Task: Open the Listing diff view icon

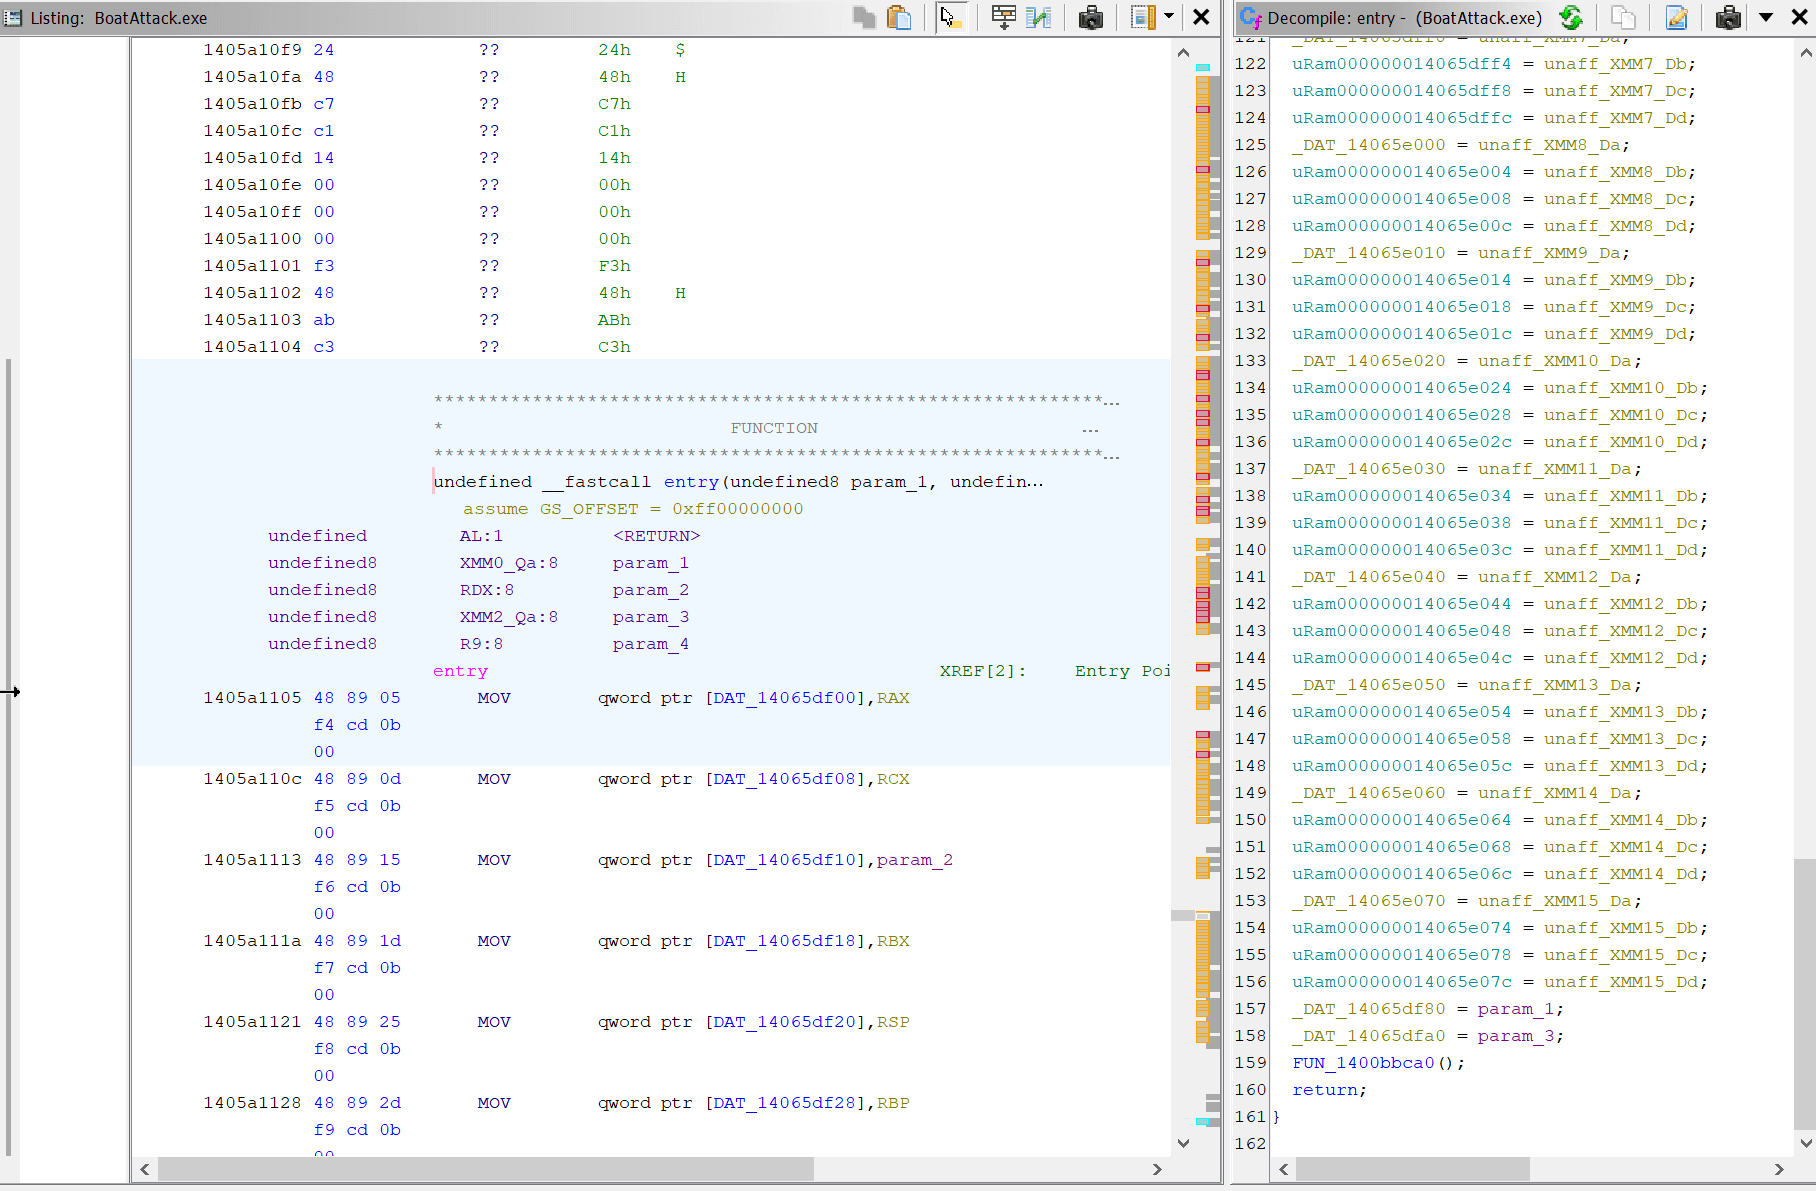Action: click(1039, 17)
